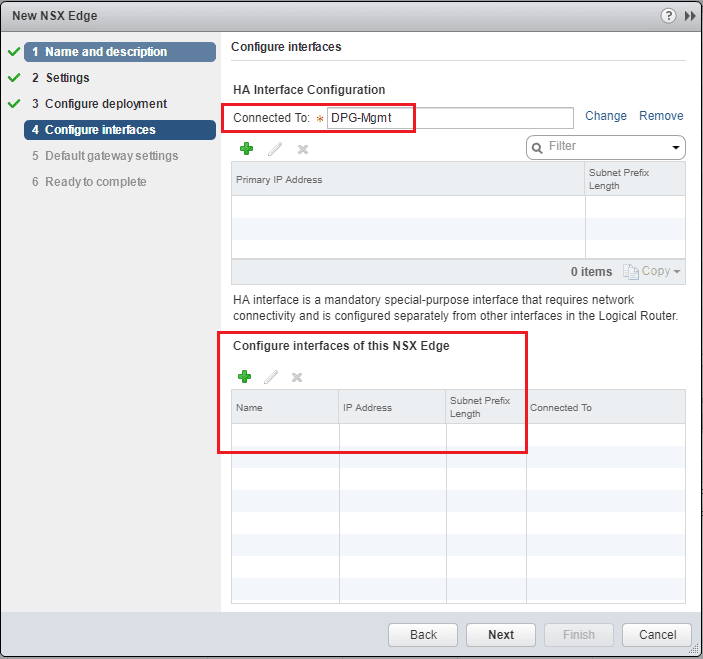Click the Finish button
The image size is (703, 659).
(x=579, y=635)
